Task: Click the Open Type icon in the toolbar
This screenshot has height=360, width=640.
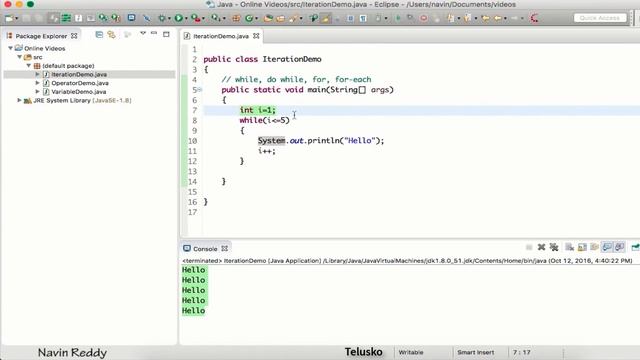Action: pyautogui.click(x=268, y=18)
